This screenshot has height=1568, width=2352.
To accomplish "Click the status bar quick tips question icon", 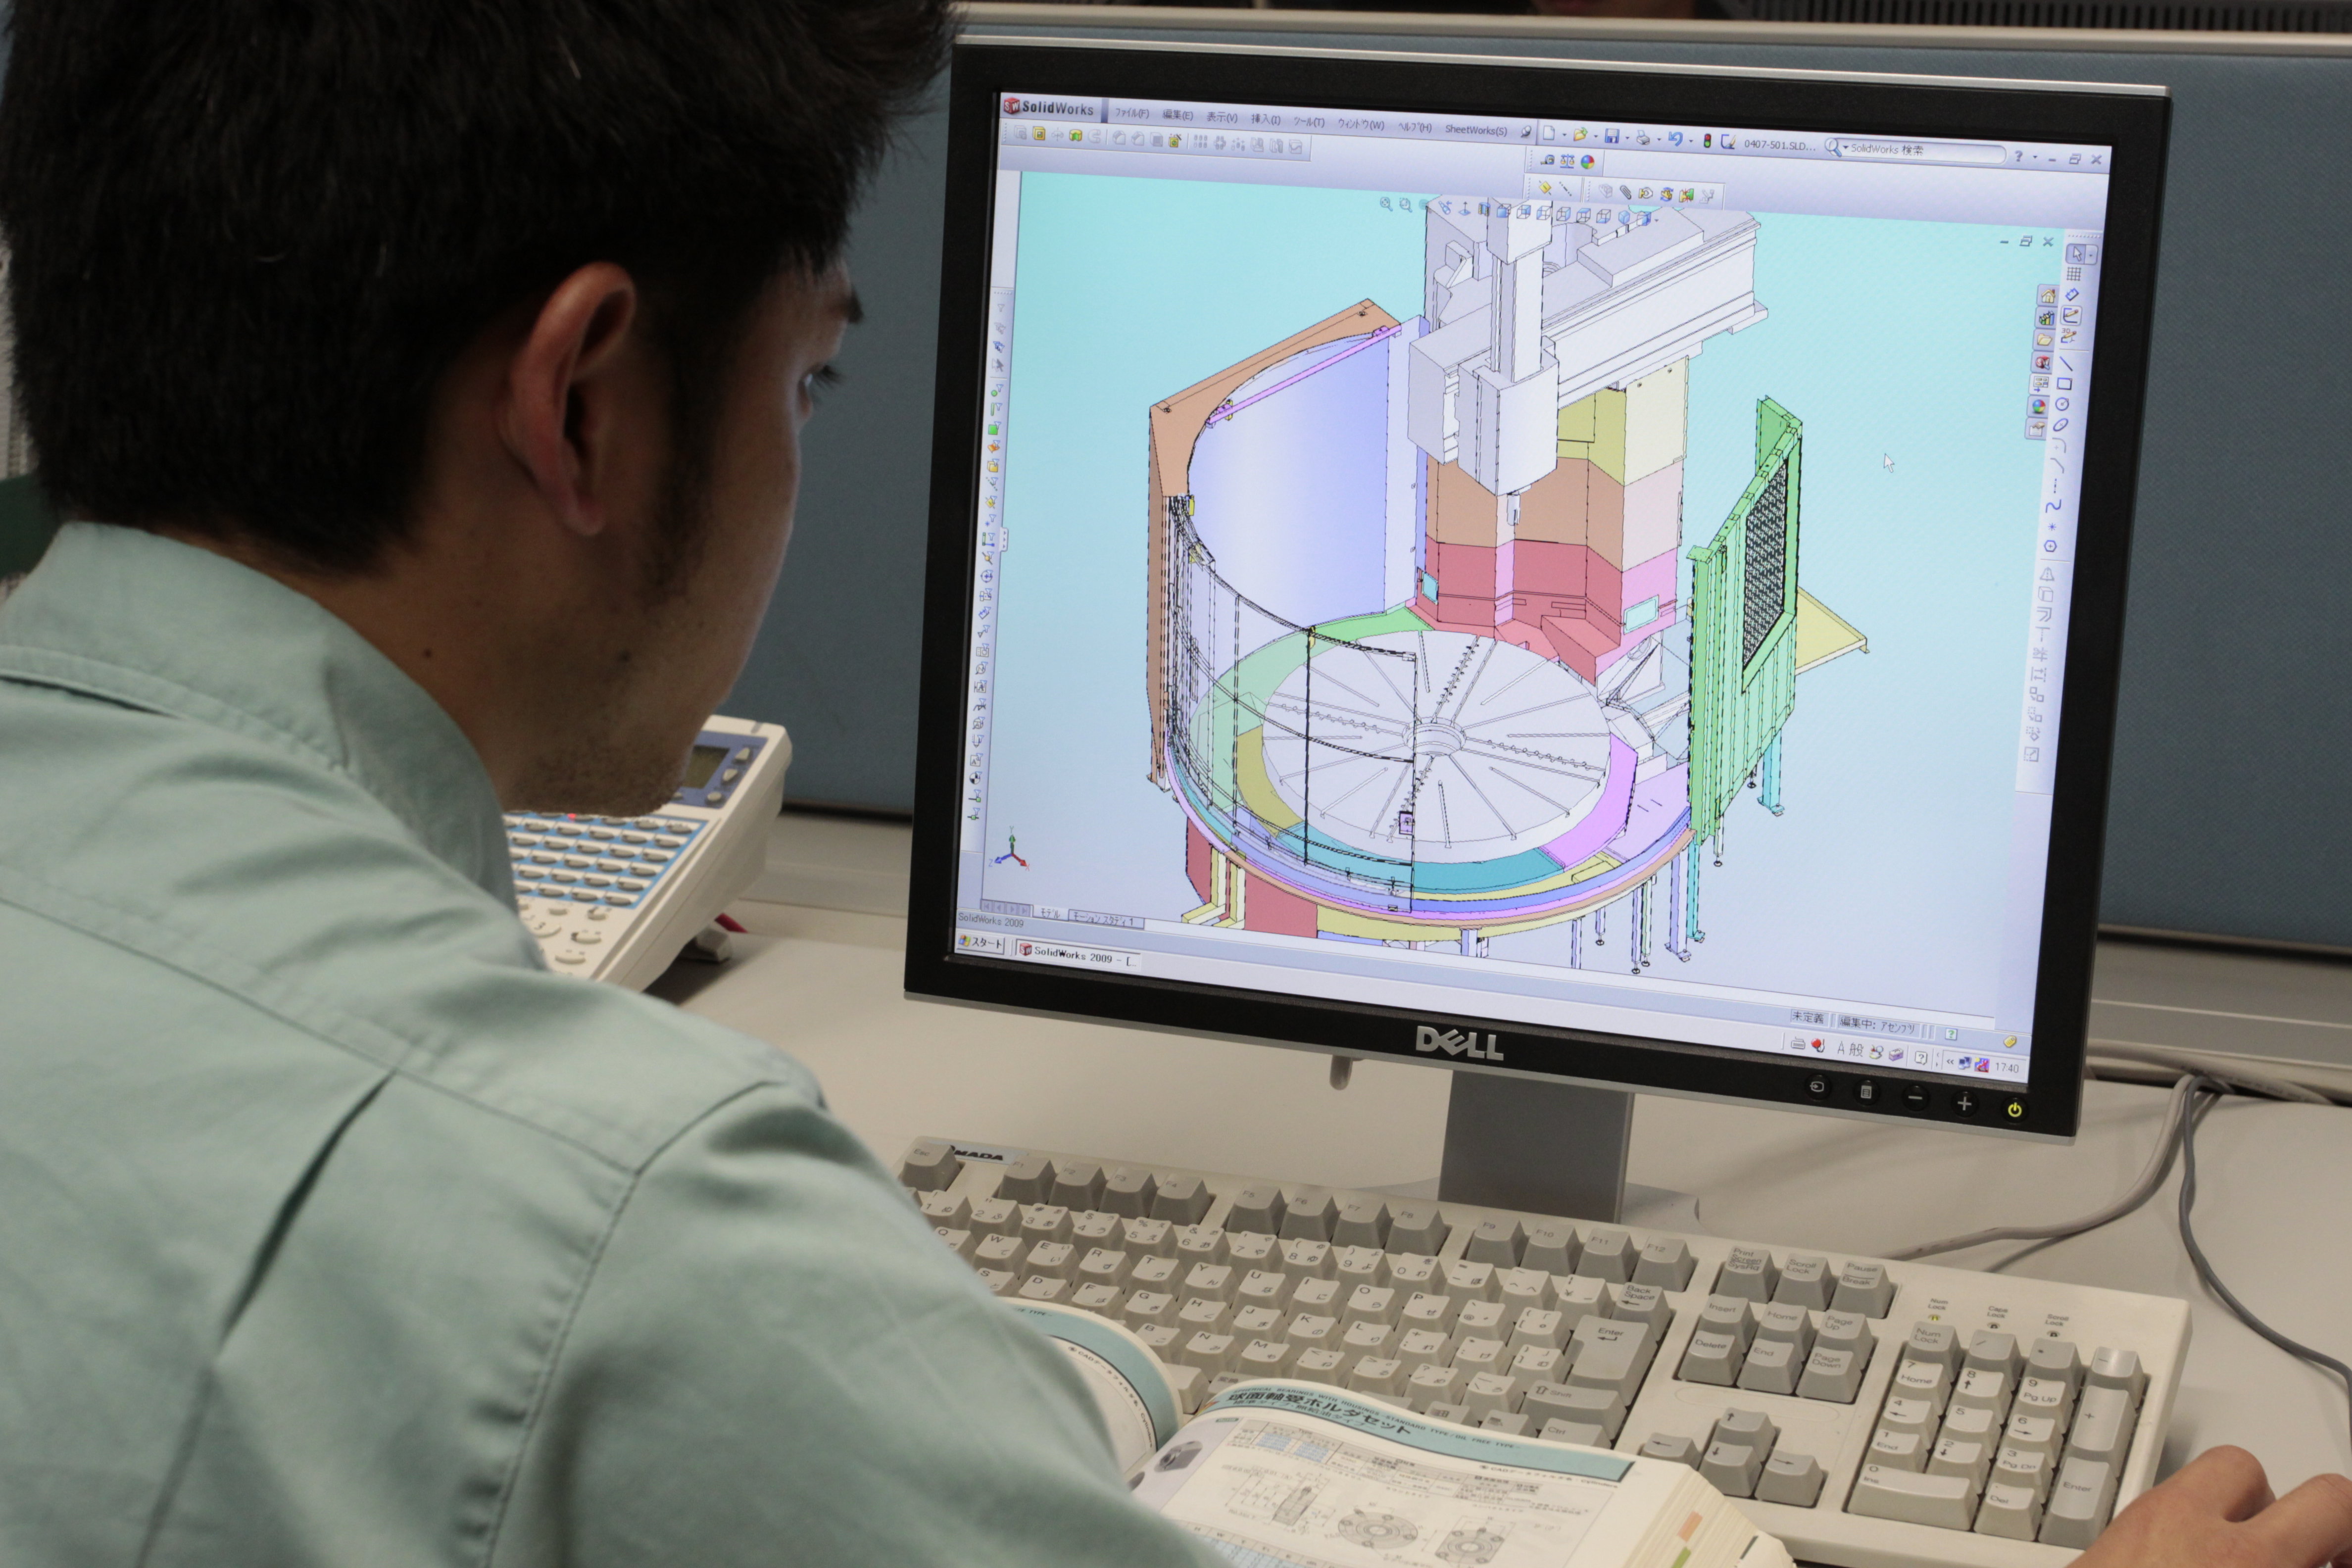I will click(x=1951, y=1034).
